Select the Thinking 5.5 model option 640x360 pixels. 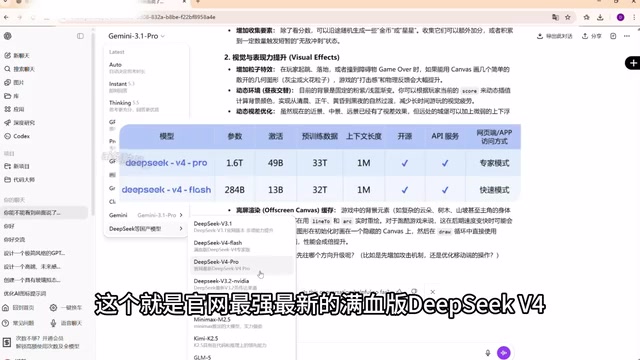(x=146, y=106)
